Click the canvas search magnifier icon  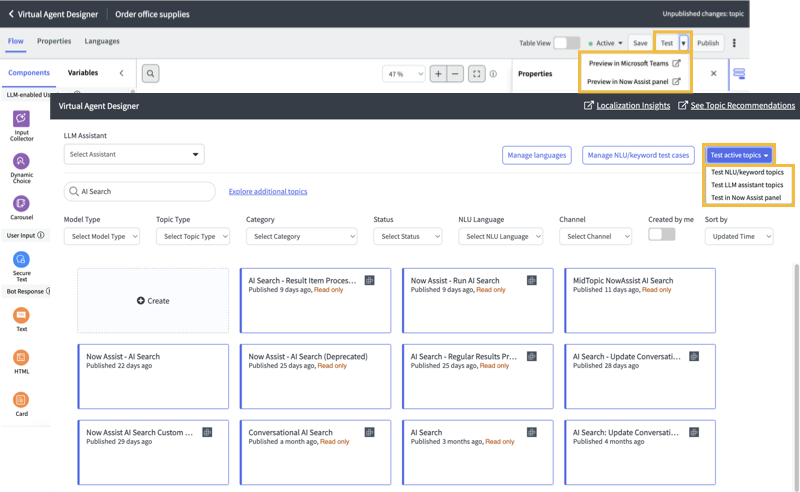[x=151, y=73]
